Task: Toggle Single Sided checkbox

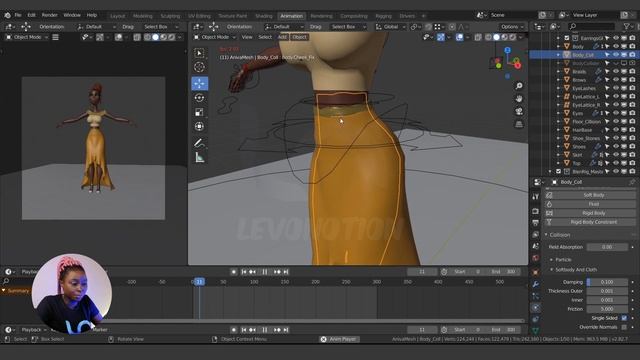Action: point(624,318)
